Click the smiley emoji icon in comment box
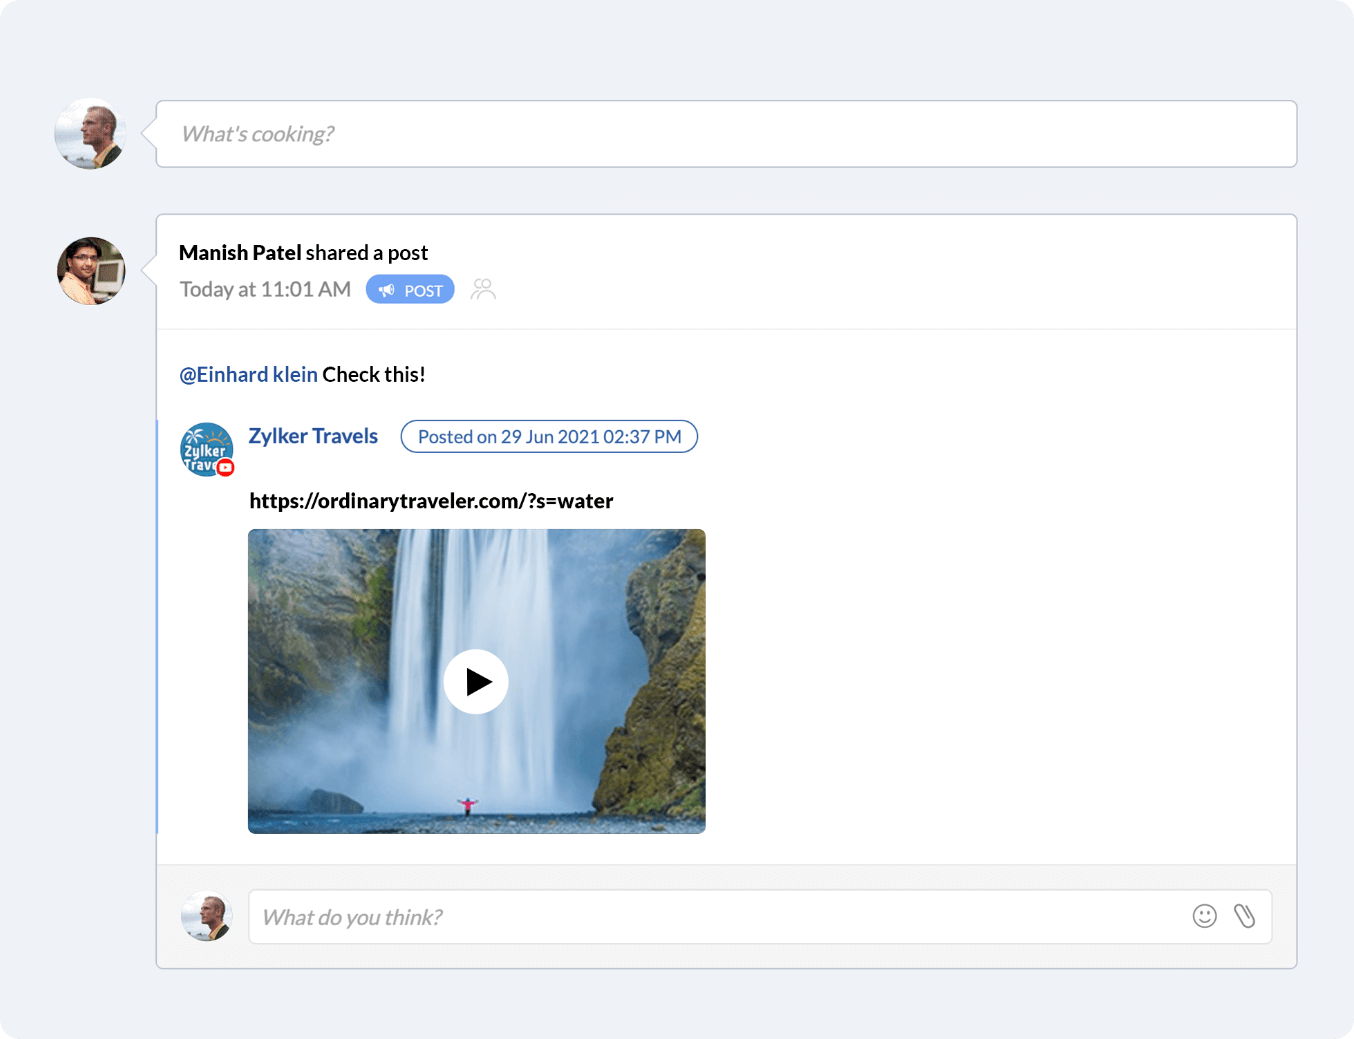The image size is (1354, 1039). (1204, 916)
